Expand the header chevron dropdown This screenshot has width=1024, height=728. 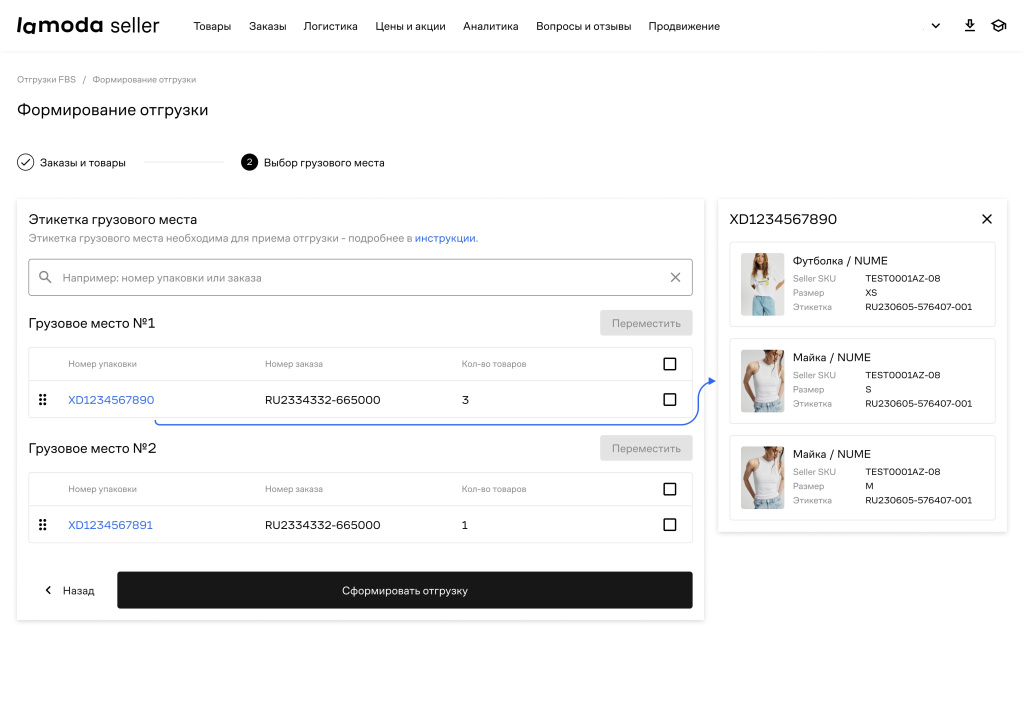[936, 26]
